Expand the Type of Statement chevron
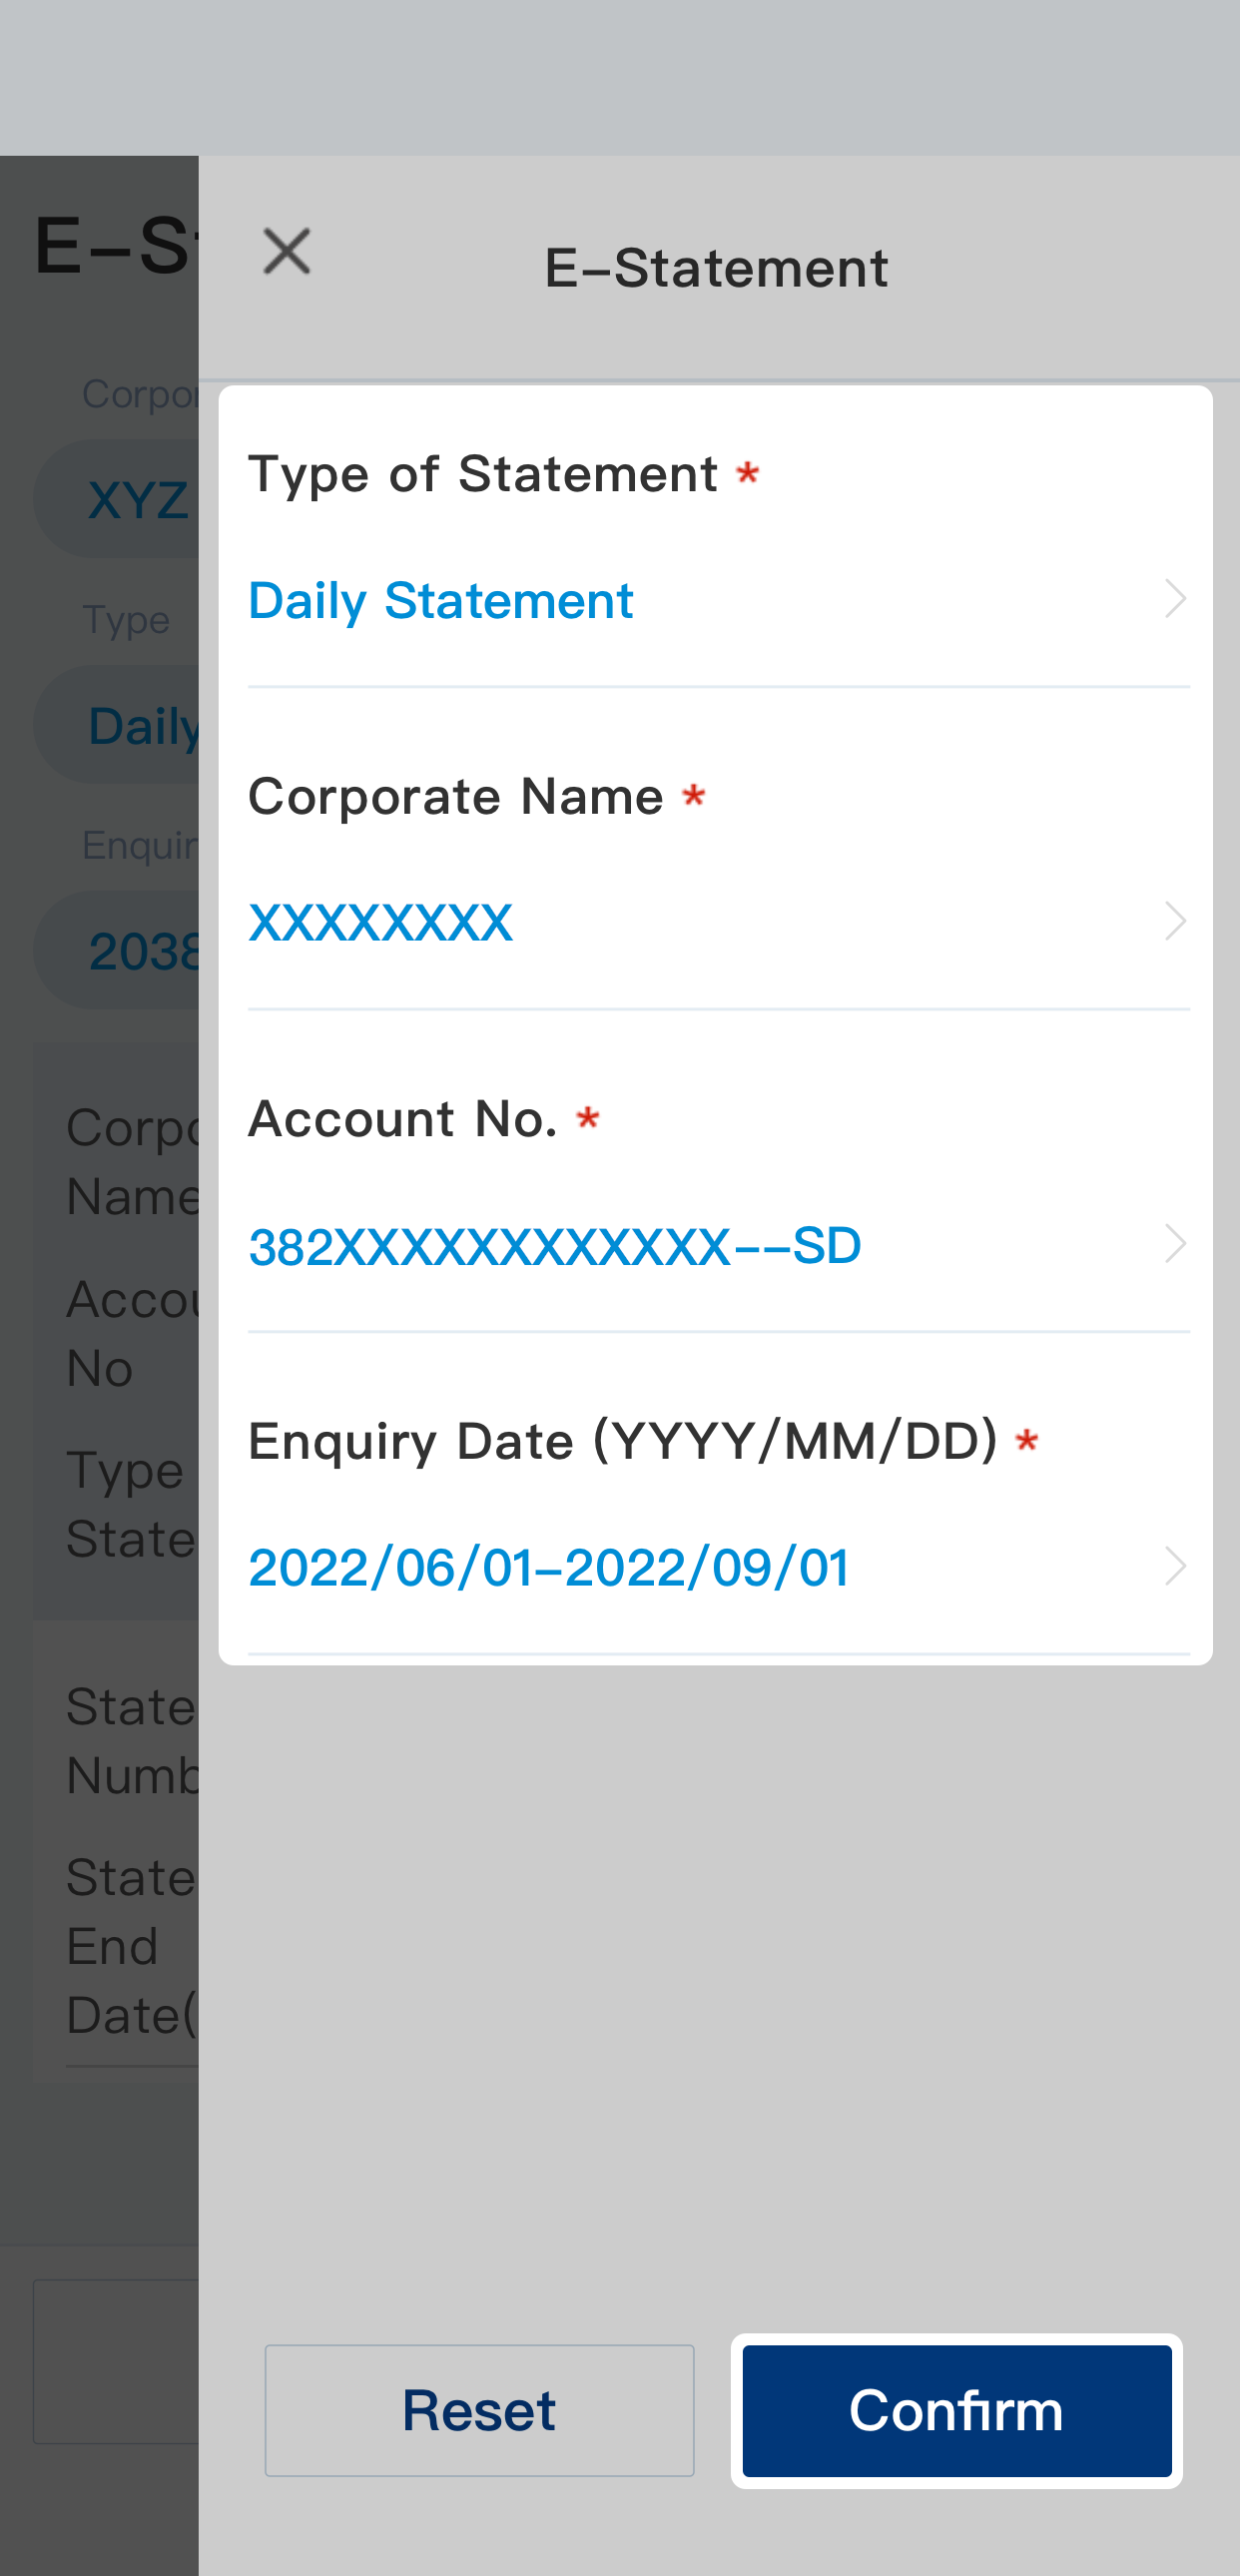1240x2576 pixels. (1174, 600)
